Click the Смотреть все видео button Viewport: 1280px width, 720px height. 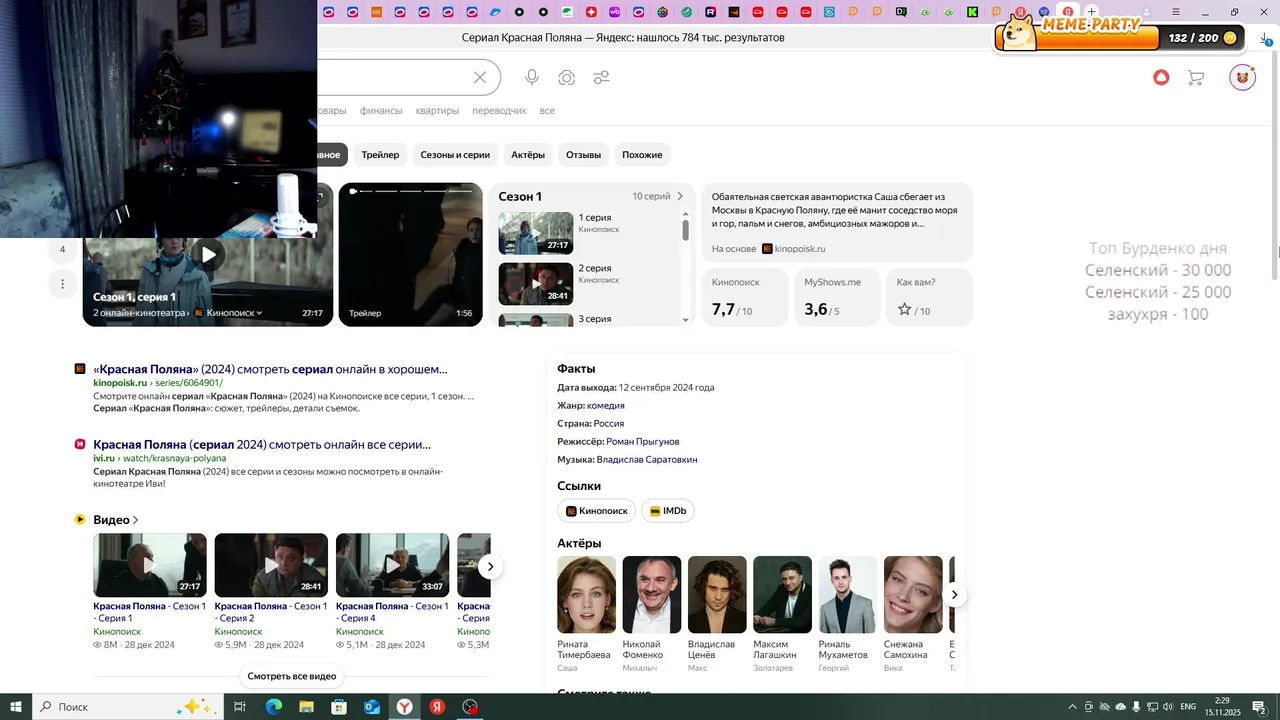tap(292, 676)
